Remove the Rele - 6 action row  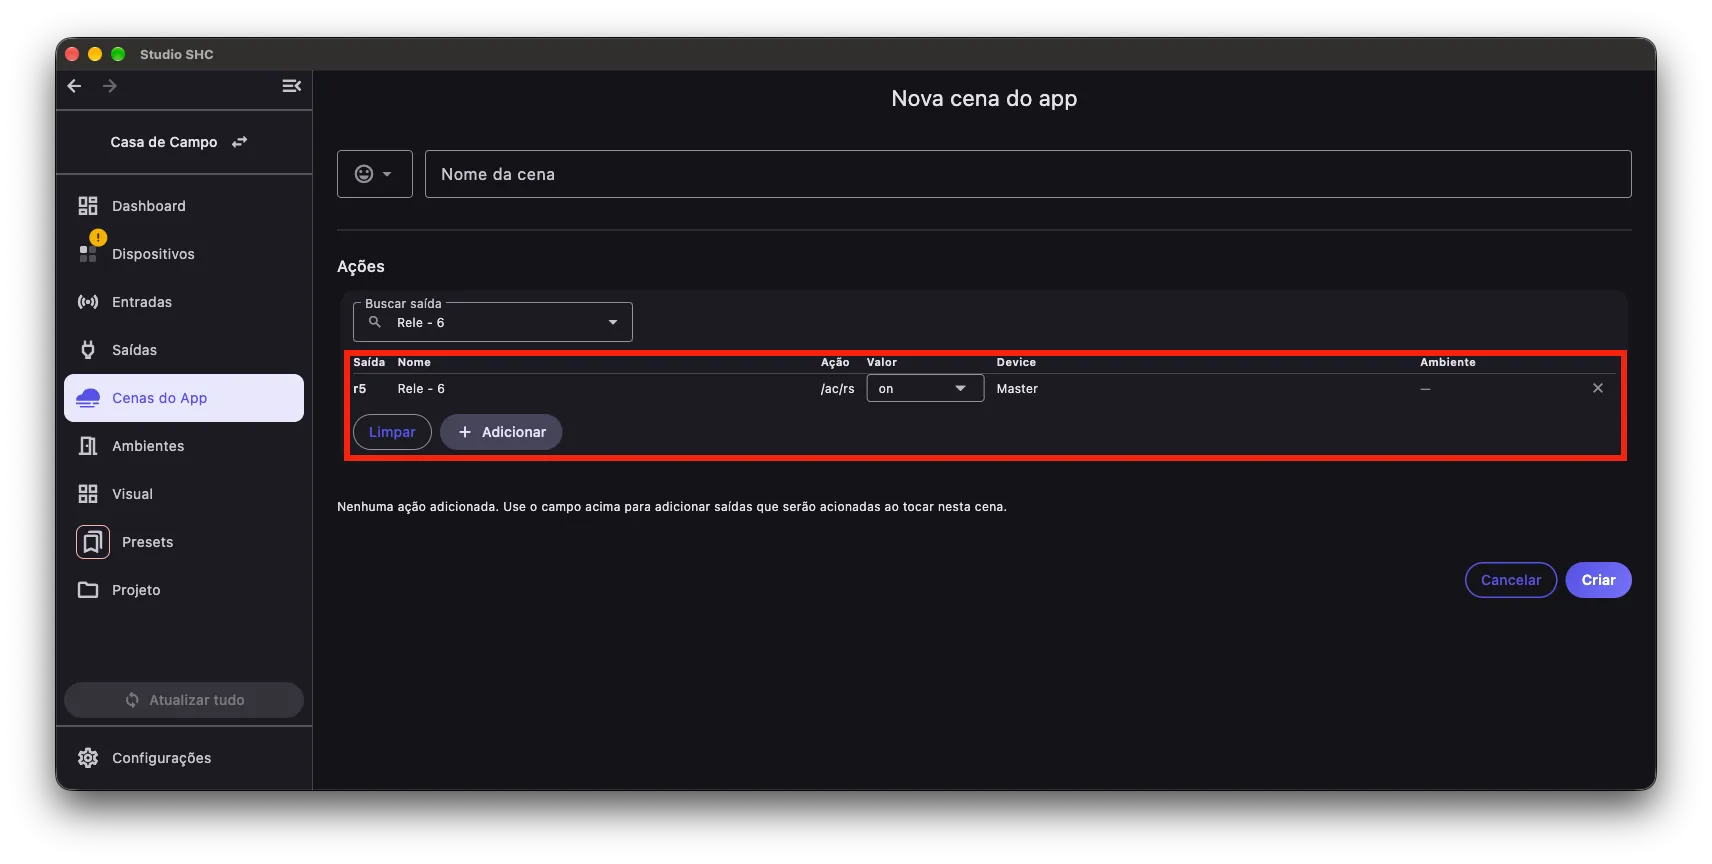pos(1598,388)
